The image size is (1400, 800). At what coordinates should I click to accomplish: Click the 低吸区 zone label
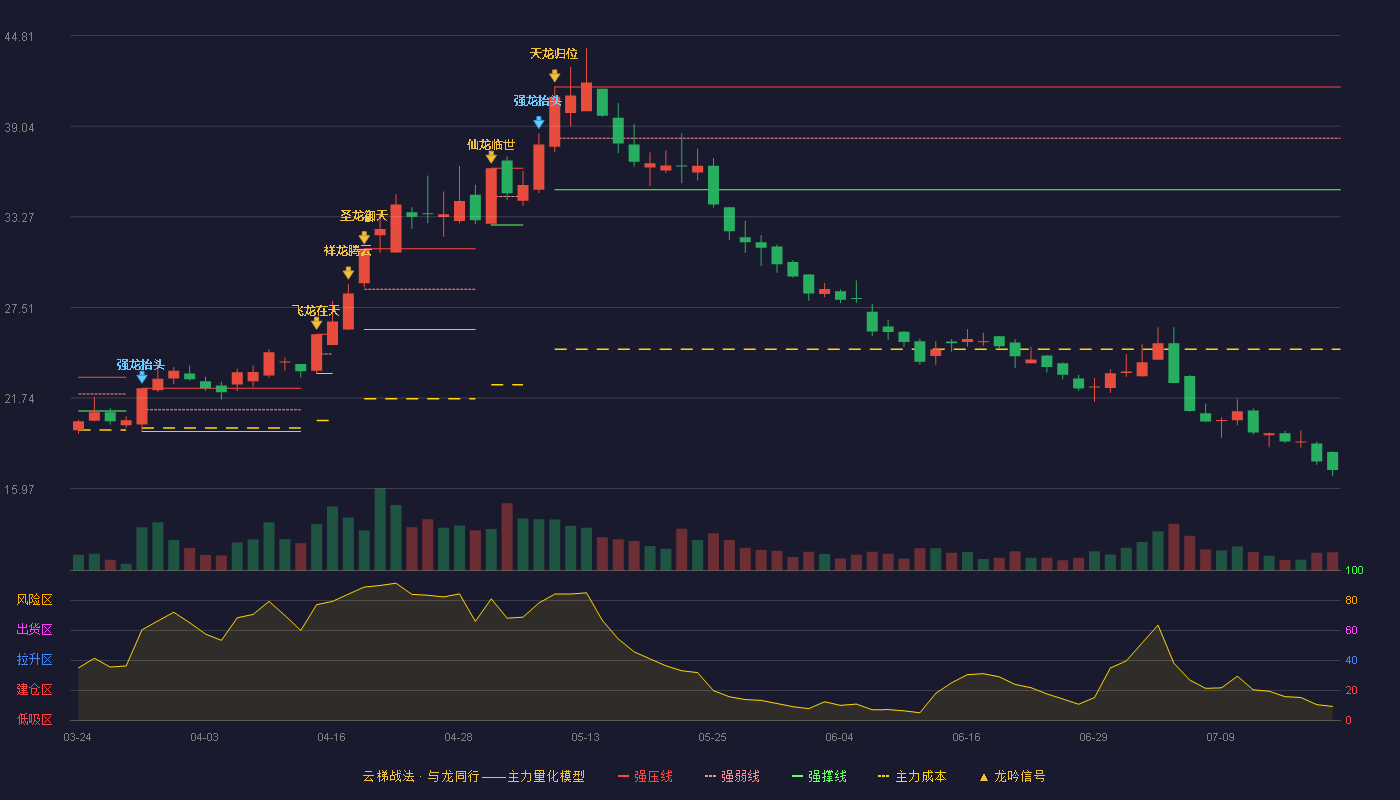click(x=34, y=719)
